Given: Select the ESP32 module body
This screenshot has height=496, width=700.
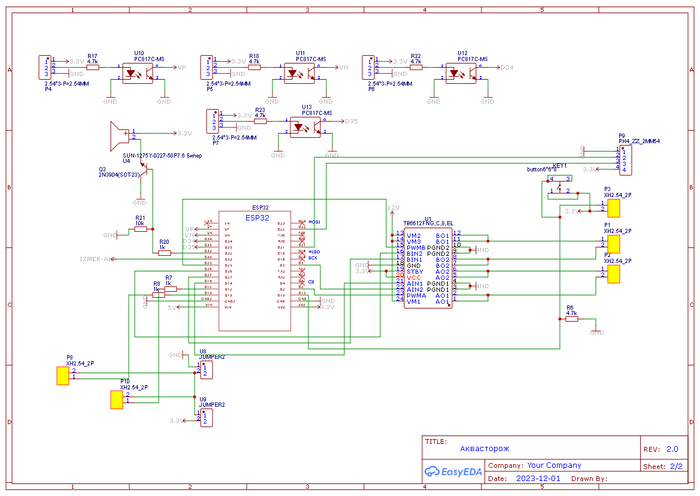Looking at the screenshot, I should 254,271.
